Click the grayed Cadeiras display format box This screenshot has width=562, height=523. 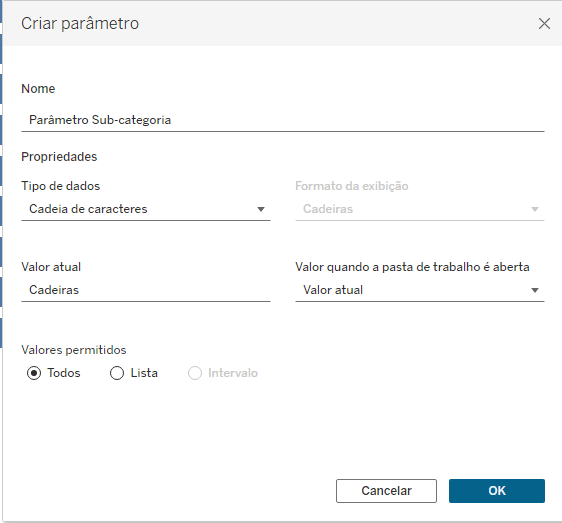click(x=420, y=209)
